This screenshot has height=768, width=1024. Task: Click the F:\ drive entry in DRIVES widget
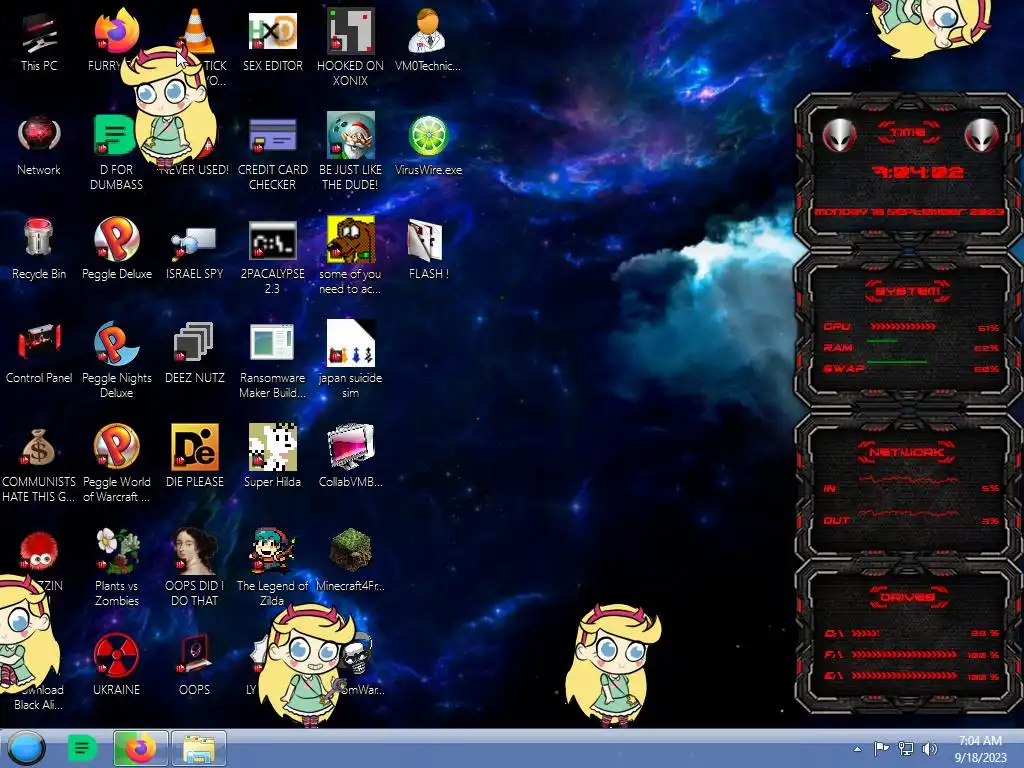coord(912,654)
